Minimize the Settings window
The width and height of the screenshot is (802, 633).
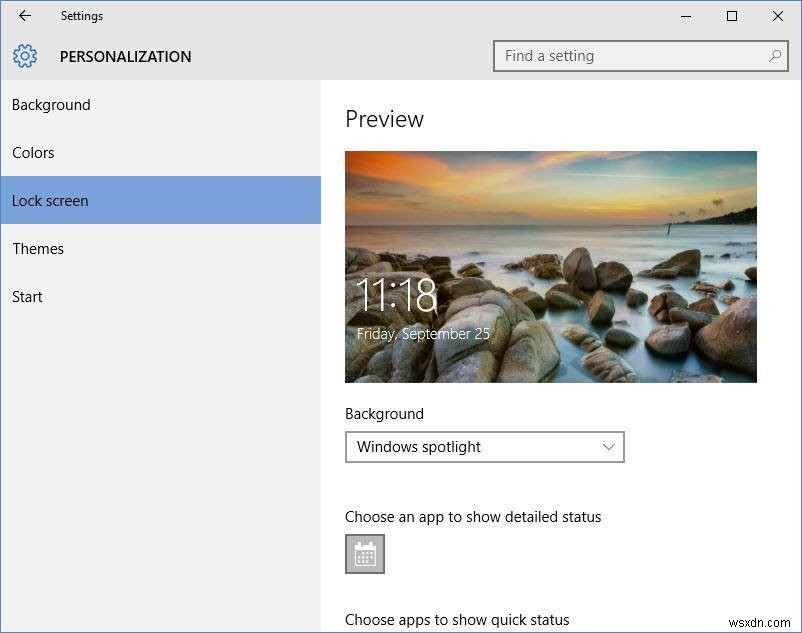pyautogui.click(x=686, y=16)
